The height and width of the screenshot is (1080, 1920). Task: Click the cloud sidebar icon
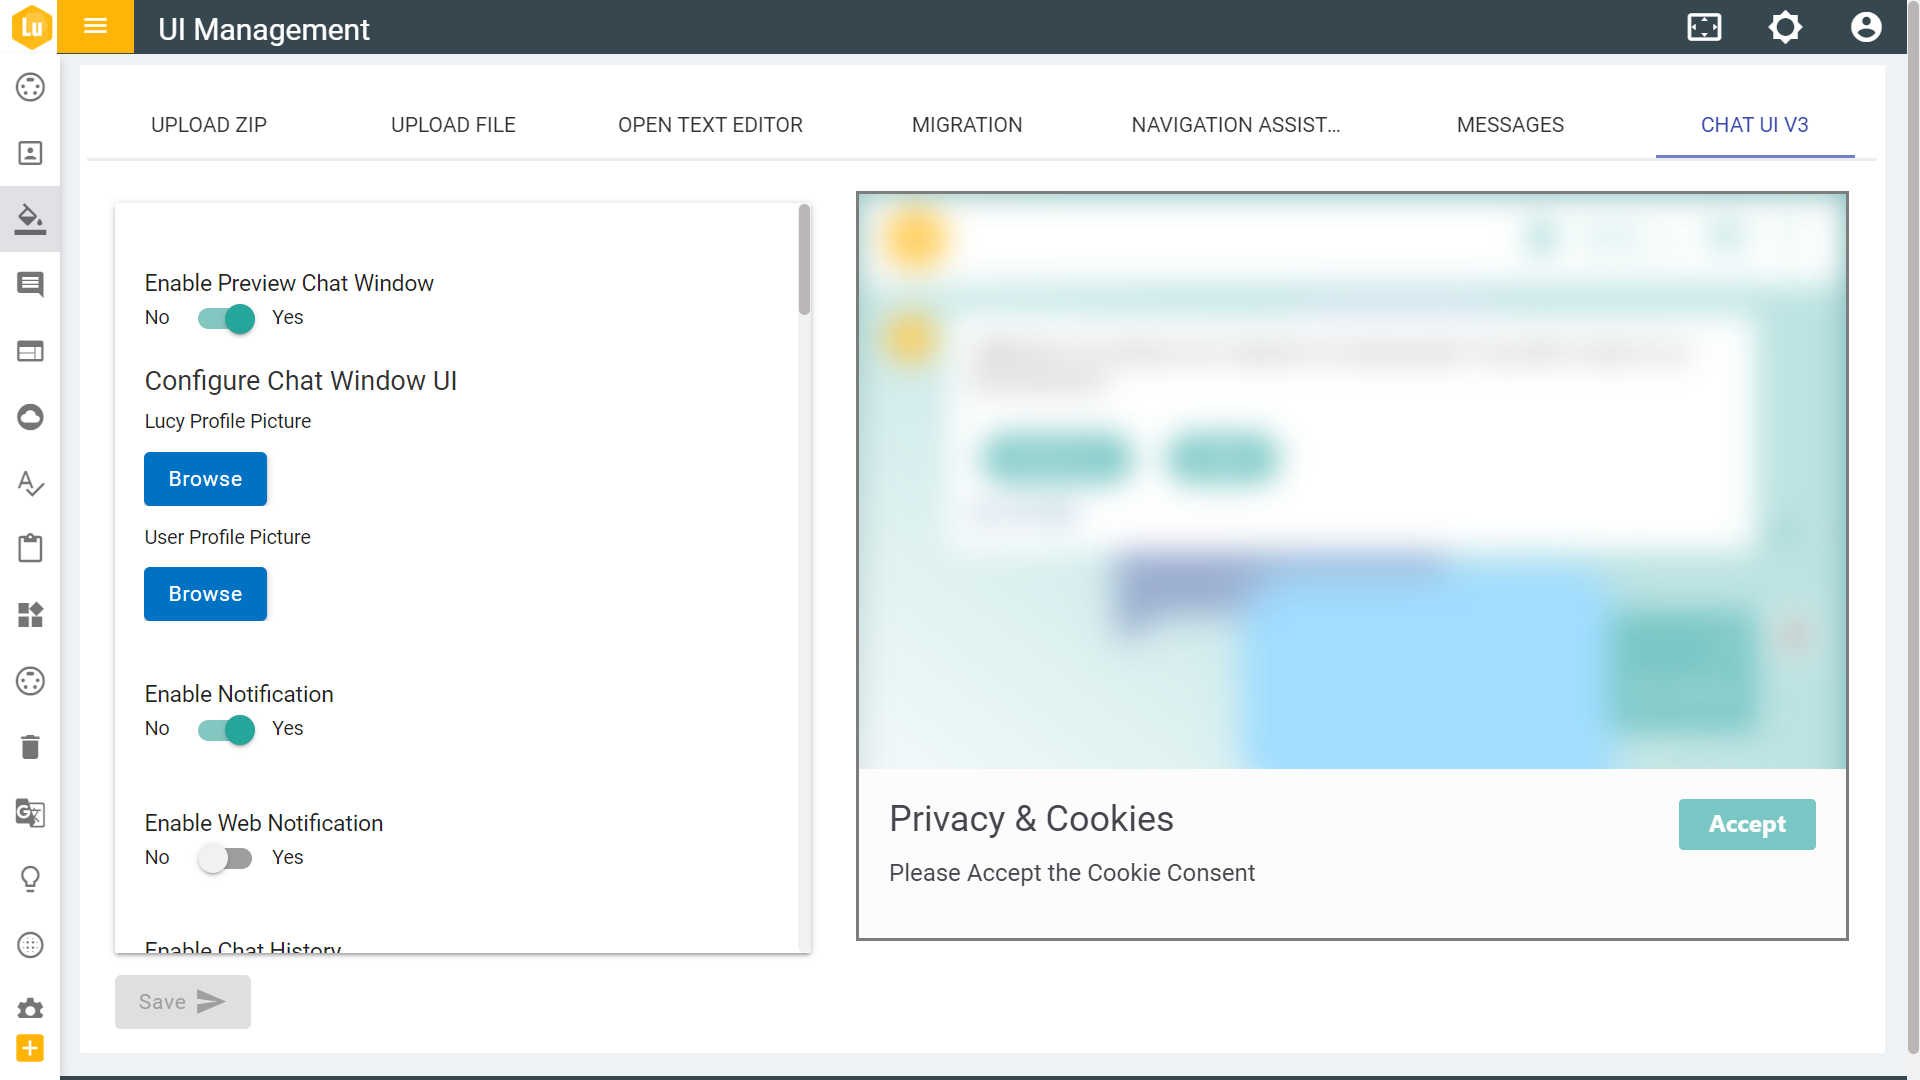[x=30, y=417]
